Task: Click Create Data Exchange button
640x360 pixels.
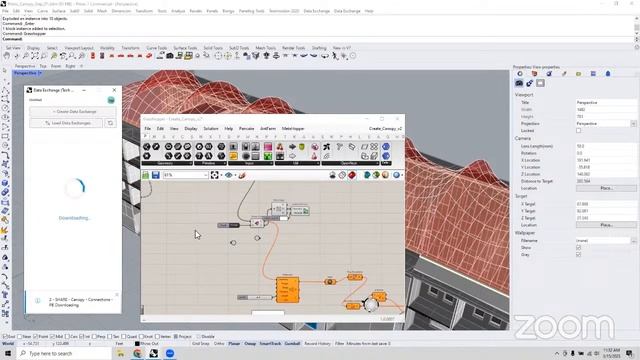Action: [73, 111]
